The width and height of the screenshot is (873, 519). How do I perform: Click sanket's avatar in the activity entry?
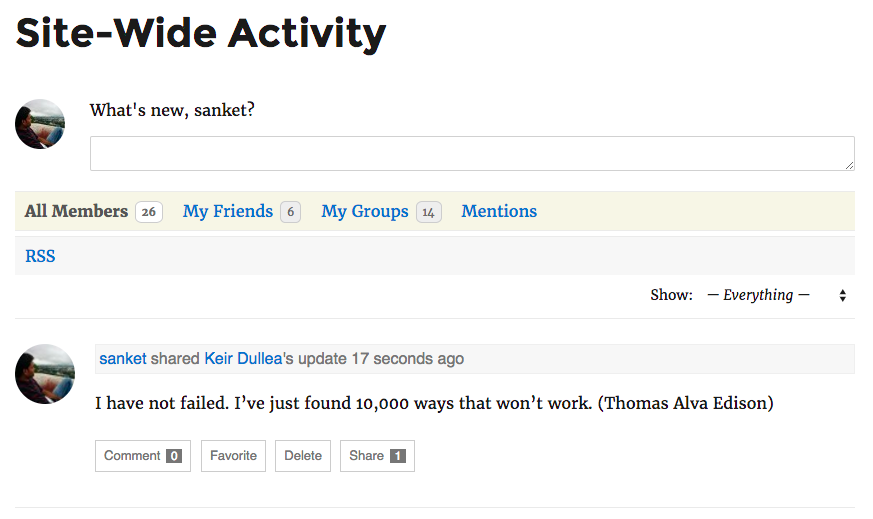coord(45,374)
